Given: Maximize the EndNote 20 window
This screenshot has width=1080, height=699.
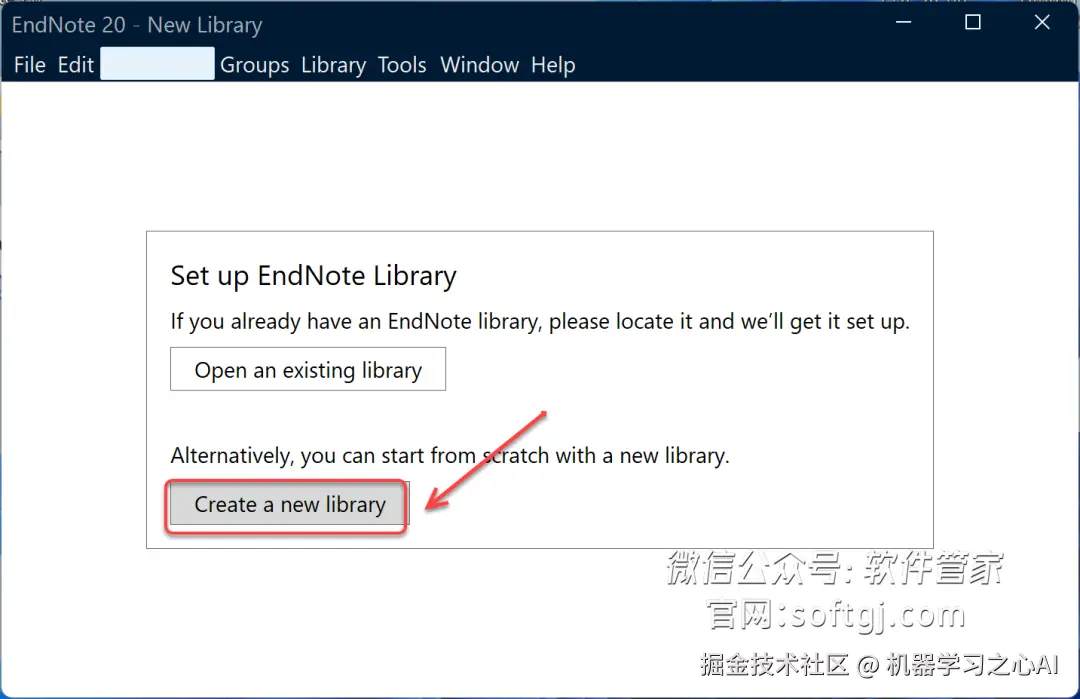Looking at the screenshot, I should tap(973, 23).
